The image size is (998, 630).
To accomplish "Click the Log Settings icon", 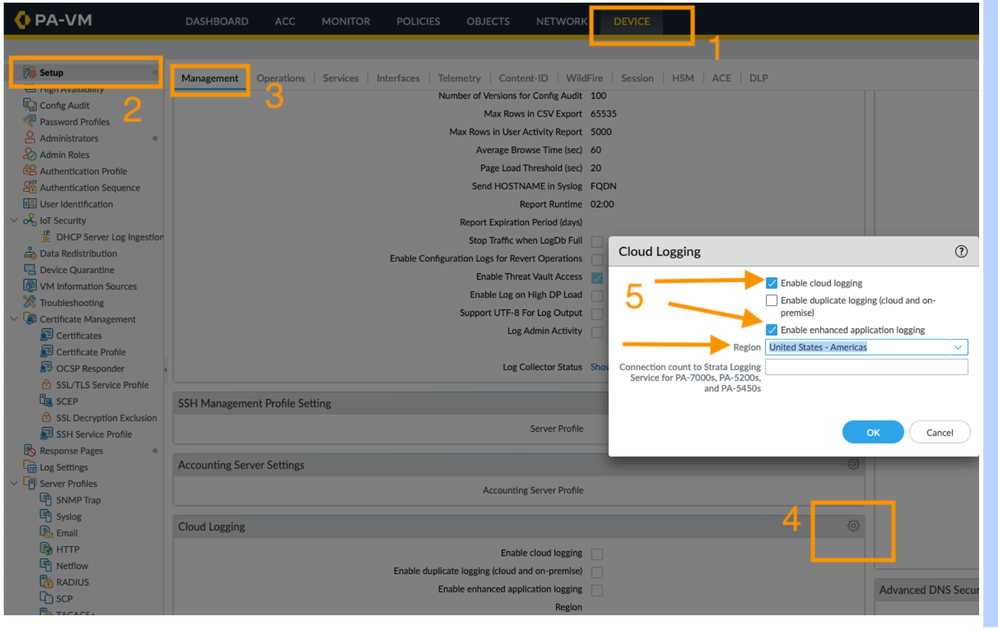I will 29,466.
